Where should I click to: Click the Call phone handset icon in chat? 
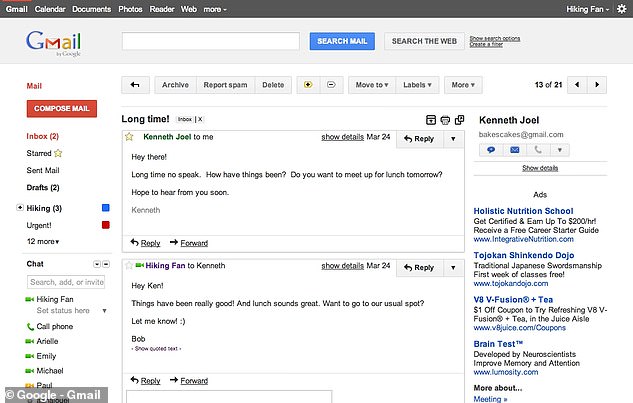click(30, 327)
